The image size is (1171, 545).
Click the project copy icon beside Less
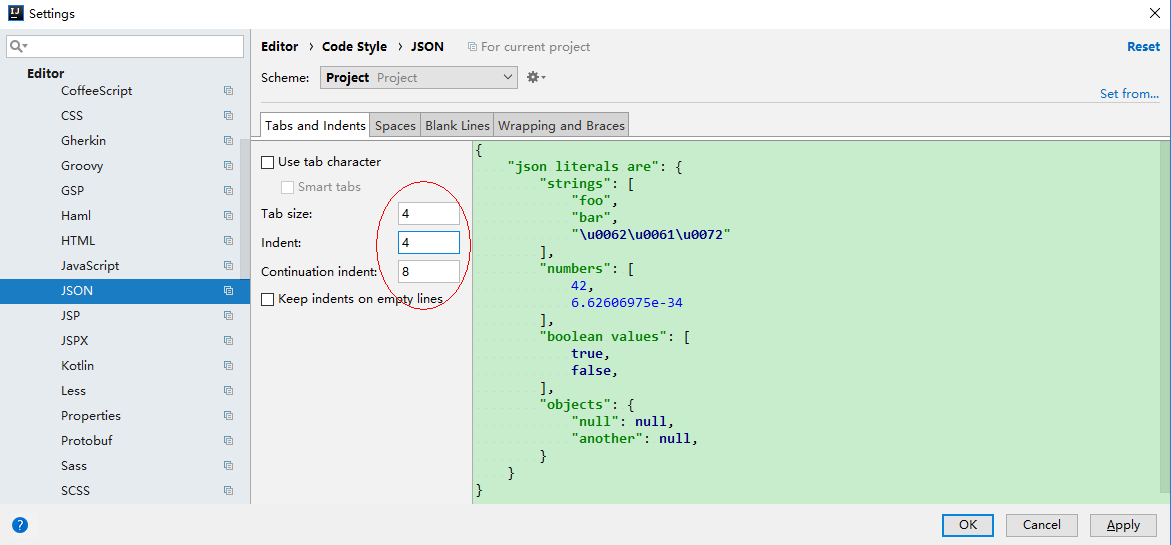pyautogui.click(x=229, y=391)
